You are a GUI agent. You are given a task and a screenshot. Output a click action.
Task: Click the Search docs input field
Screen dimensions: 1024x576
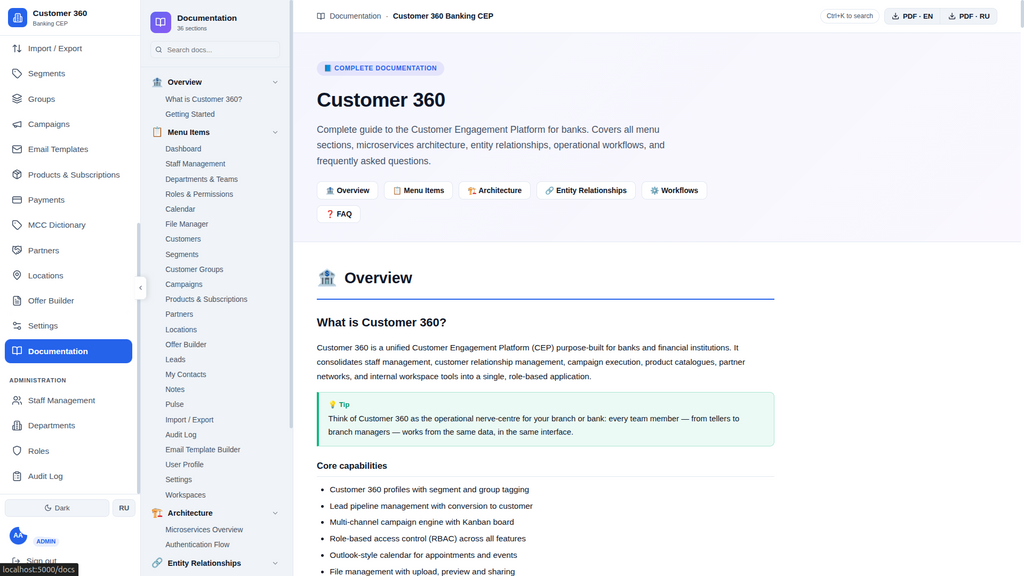(215, 50)
